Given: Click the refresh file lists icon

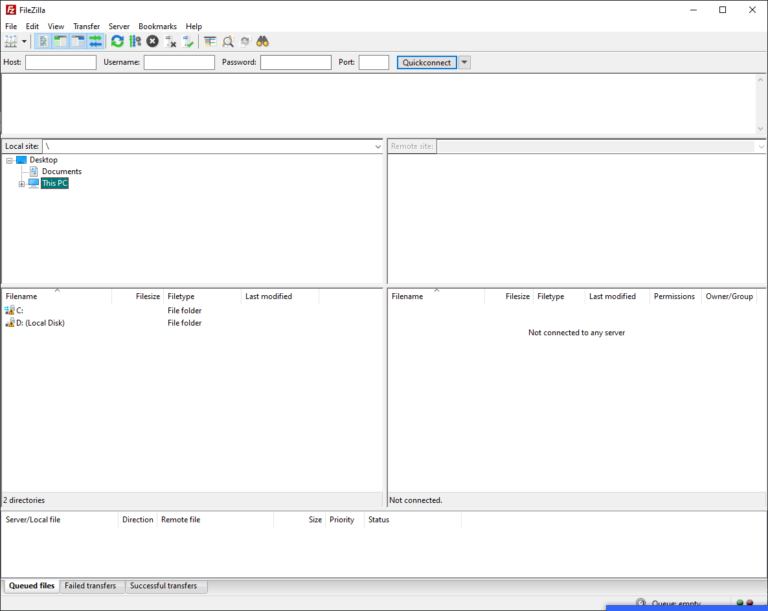Looking at the screenshot, I should [x=118, y=41].
